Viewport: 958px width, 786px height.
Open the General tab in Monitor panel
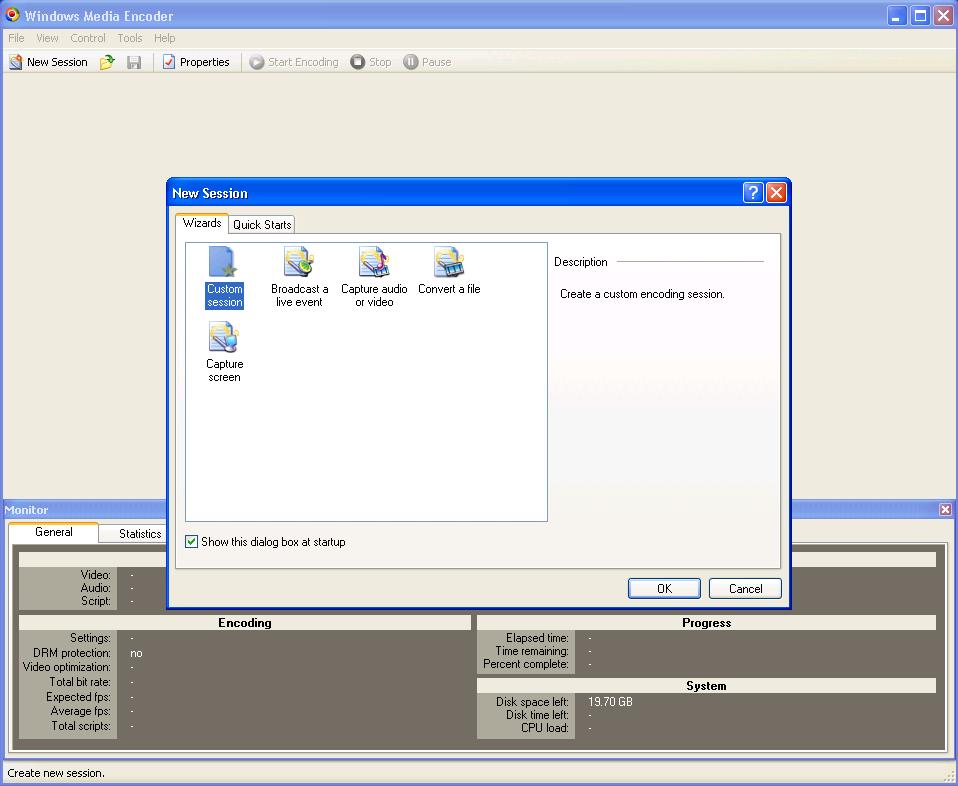54,532
